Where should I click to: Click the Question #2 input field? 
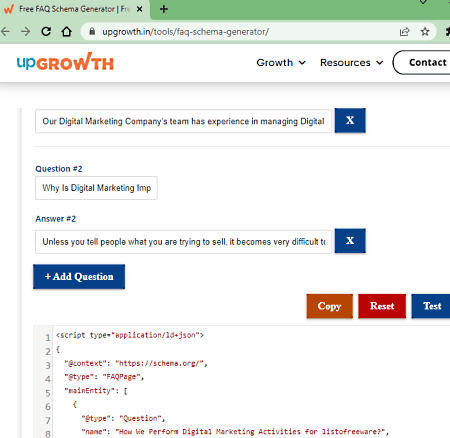(x=96, y=188)
